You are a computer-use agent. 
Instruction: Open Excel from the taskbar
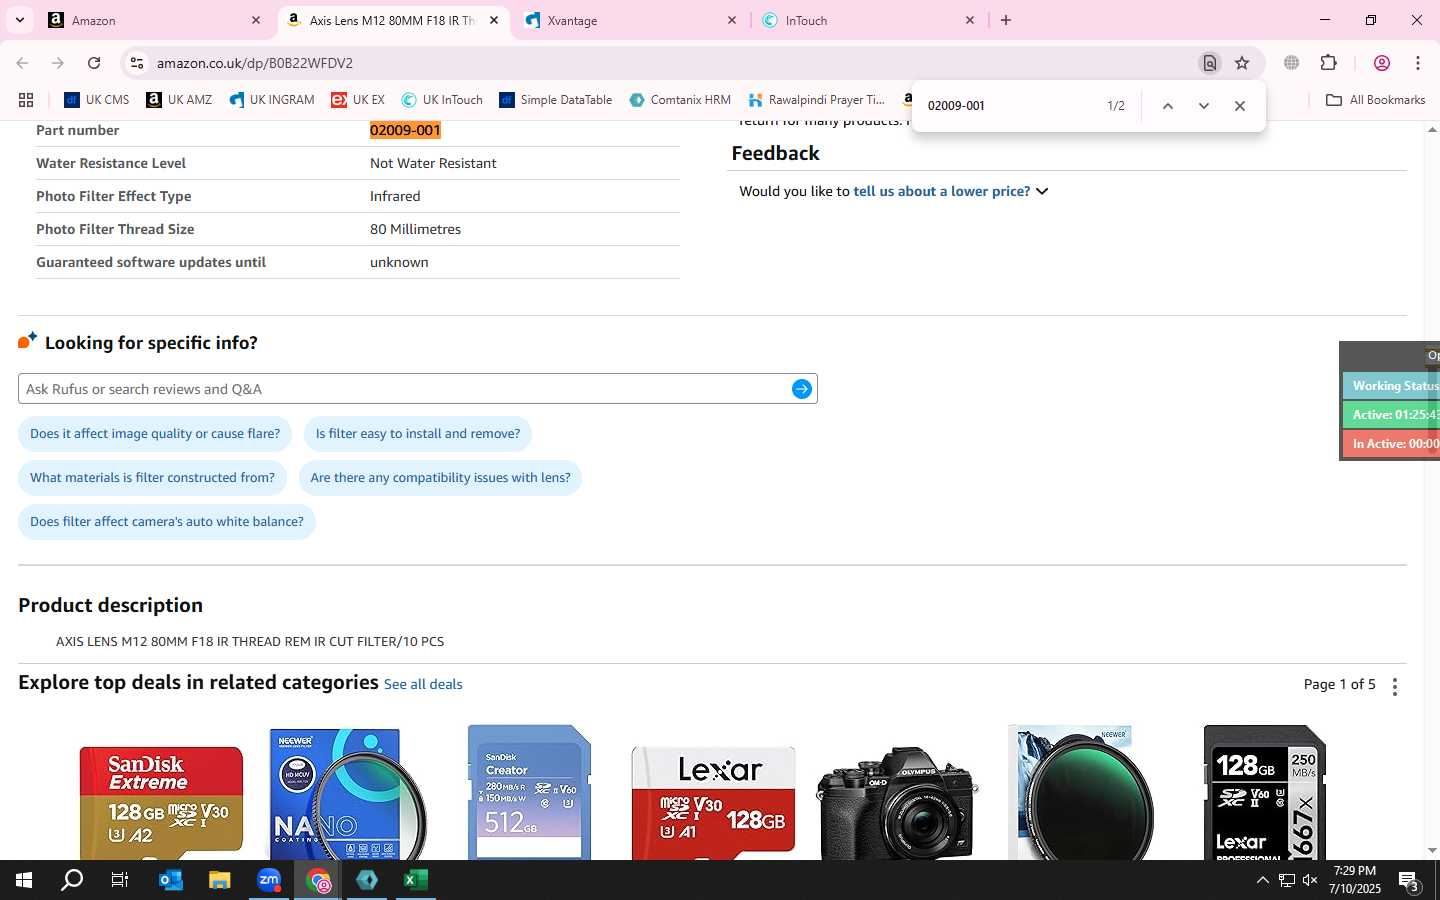point(416,880)
